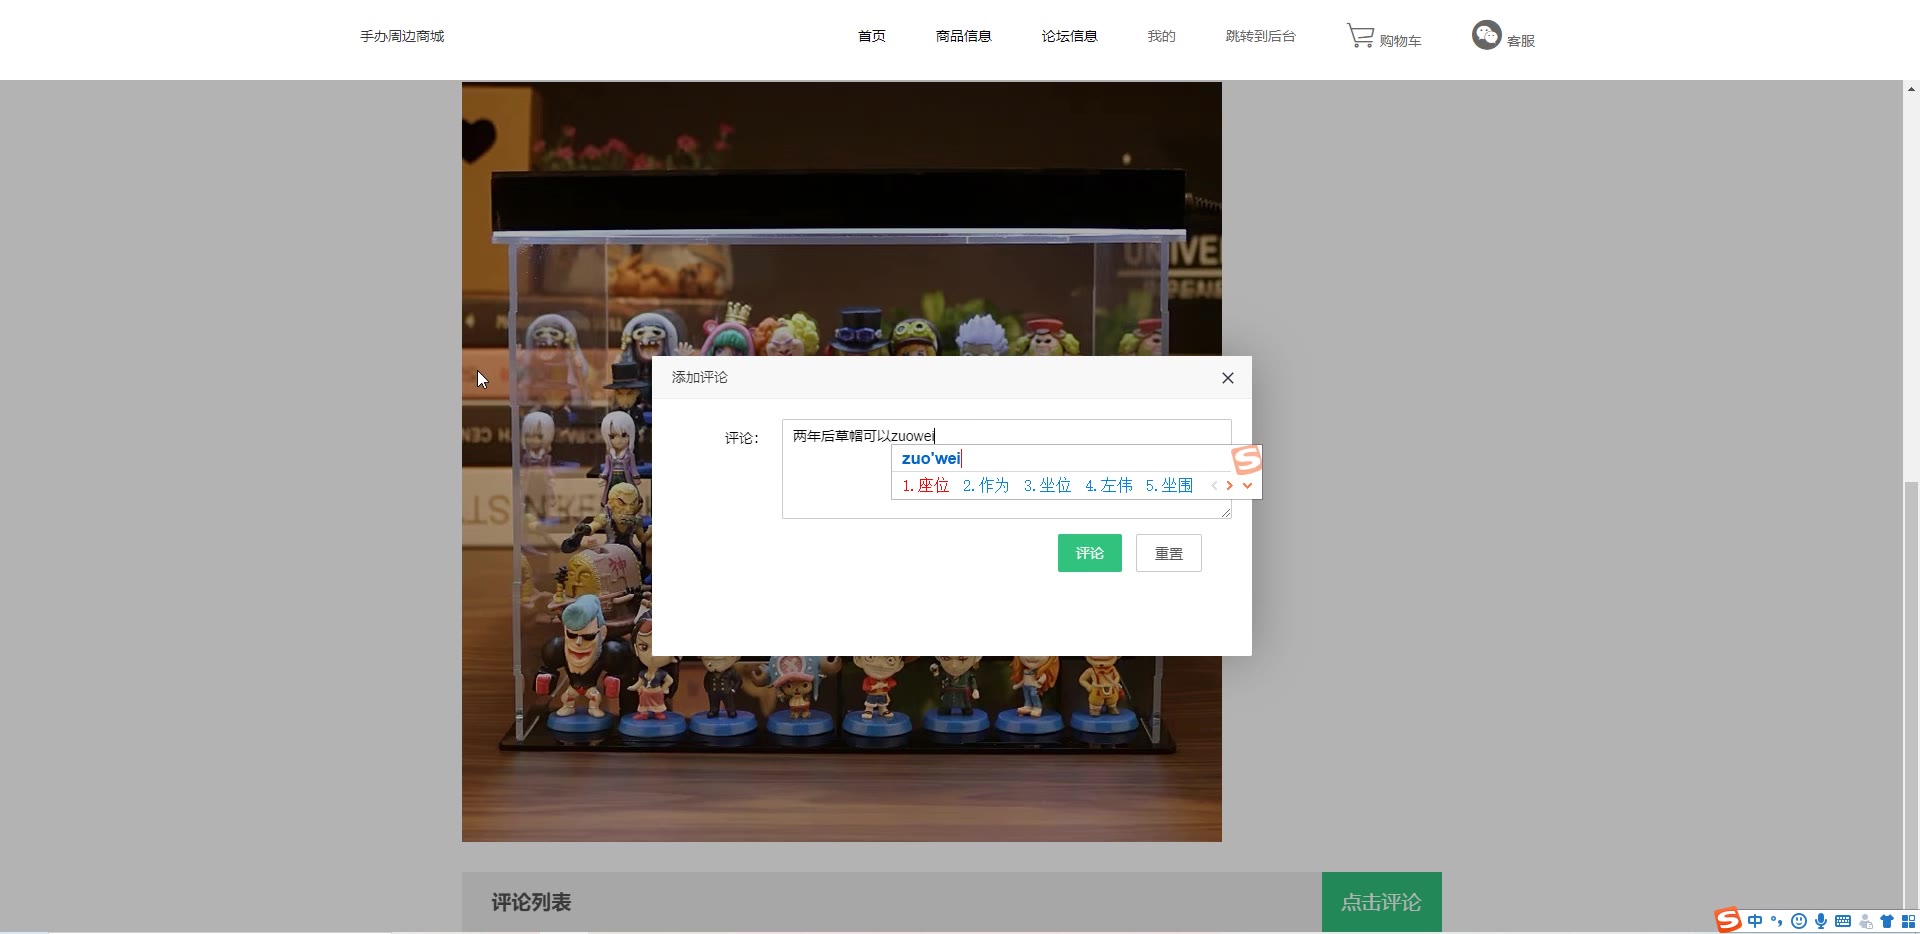Choose candidate 3. 坐位
This screenshot has width=1920, height=934.
[x=1047, y=485]
